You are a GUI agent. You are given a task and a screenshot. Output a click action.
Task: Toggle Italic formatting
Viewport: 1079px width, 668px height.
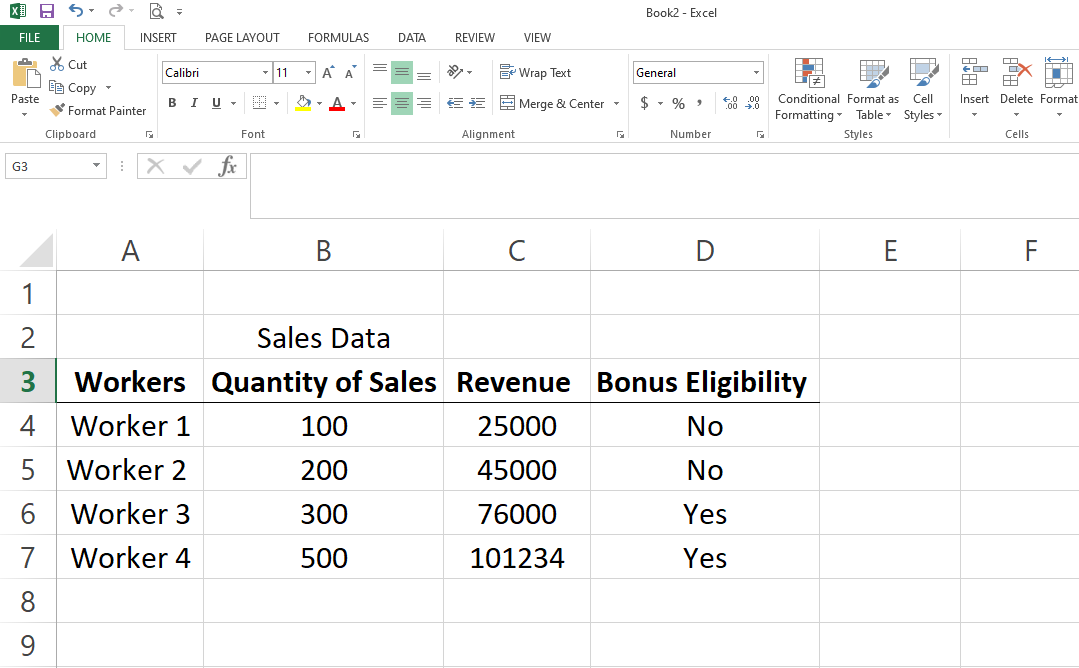tap(193, 103)
